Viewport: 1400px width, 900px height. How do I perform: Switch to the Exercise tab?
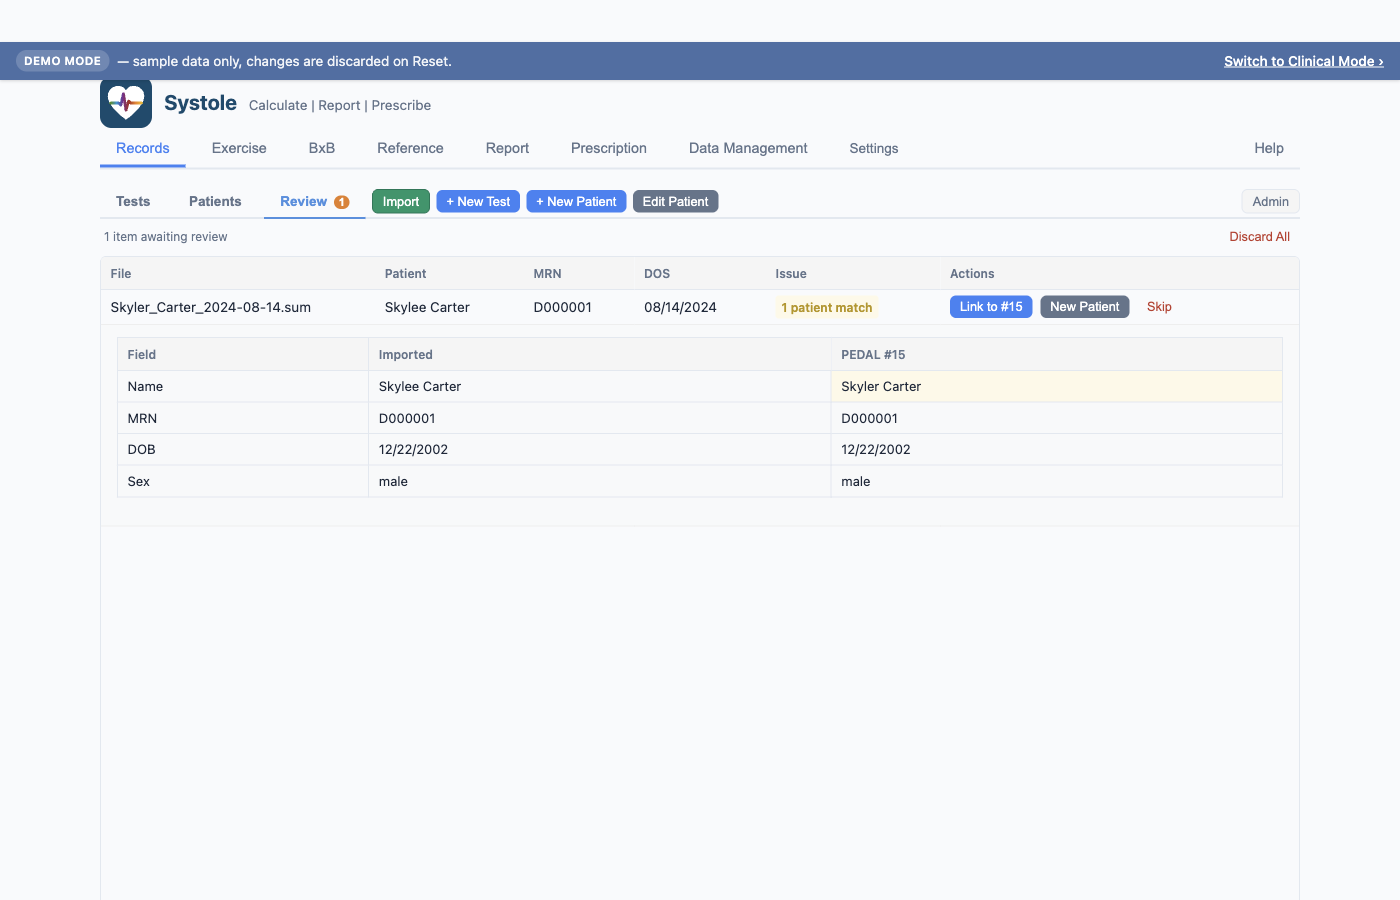239,148
